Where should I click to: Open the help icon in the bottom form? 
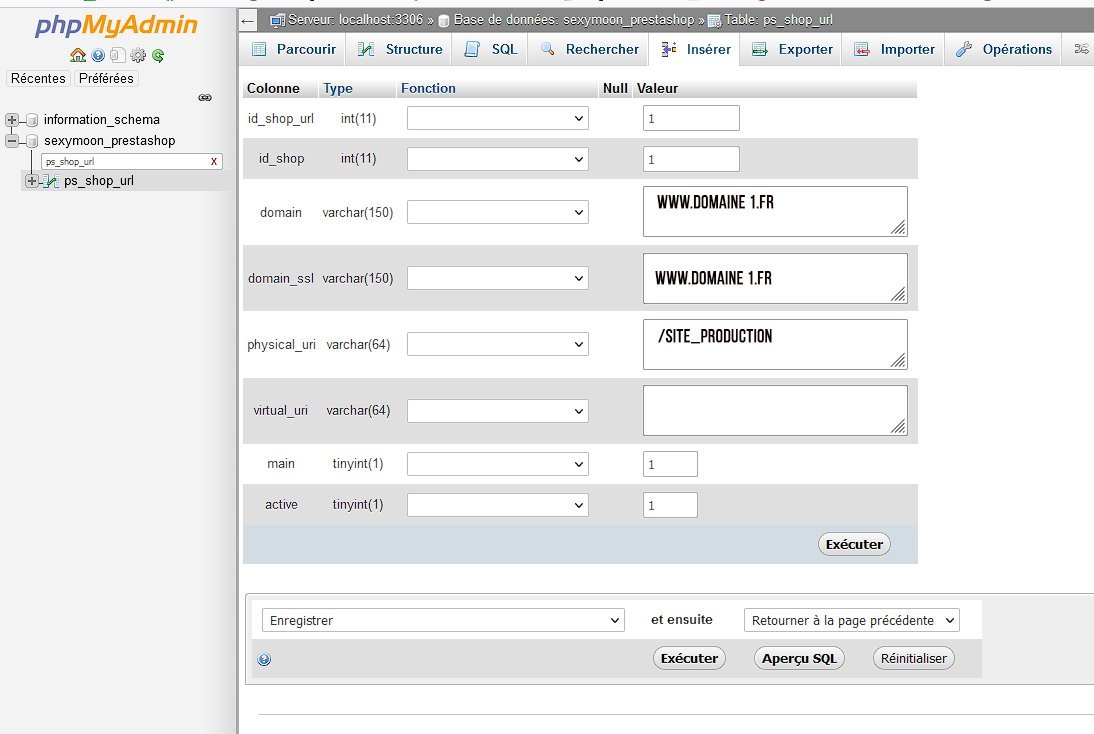264,659
